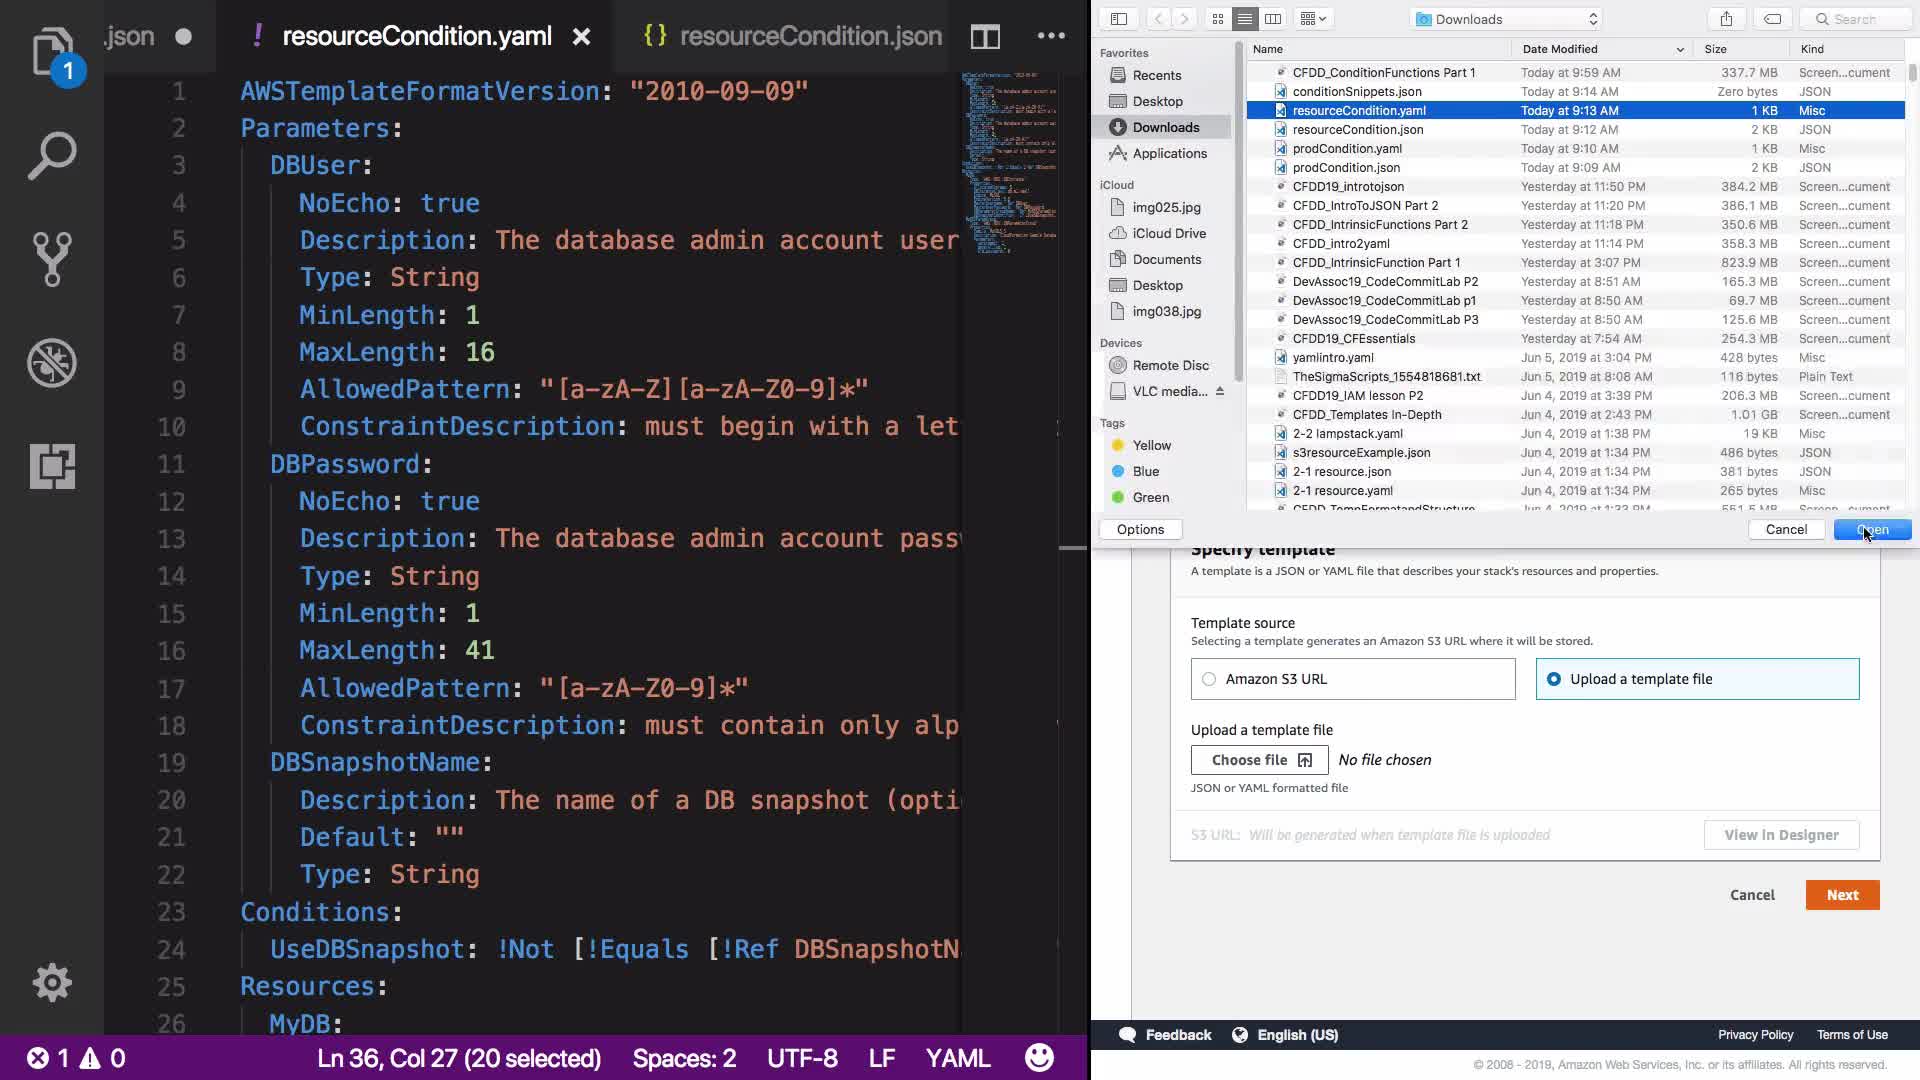Screen dimensions: 1920x1080
Task: Select the Amazon S3 URL radio option
Action: tap(1209, 679)
